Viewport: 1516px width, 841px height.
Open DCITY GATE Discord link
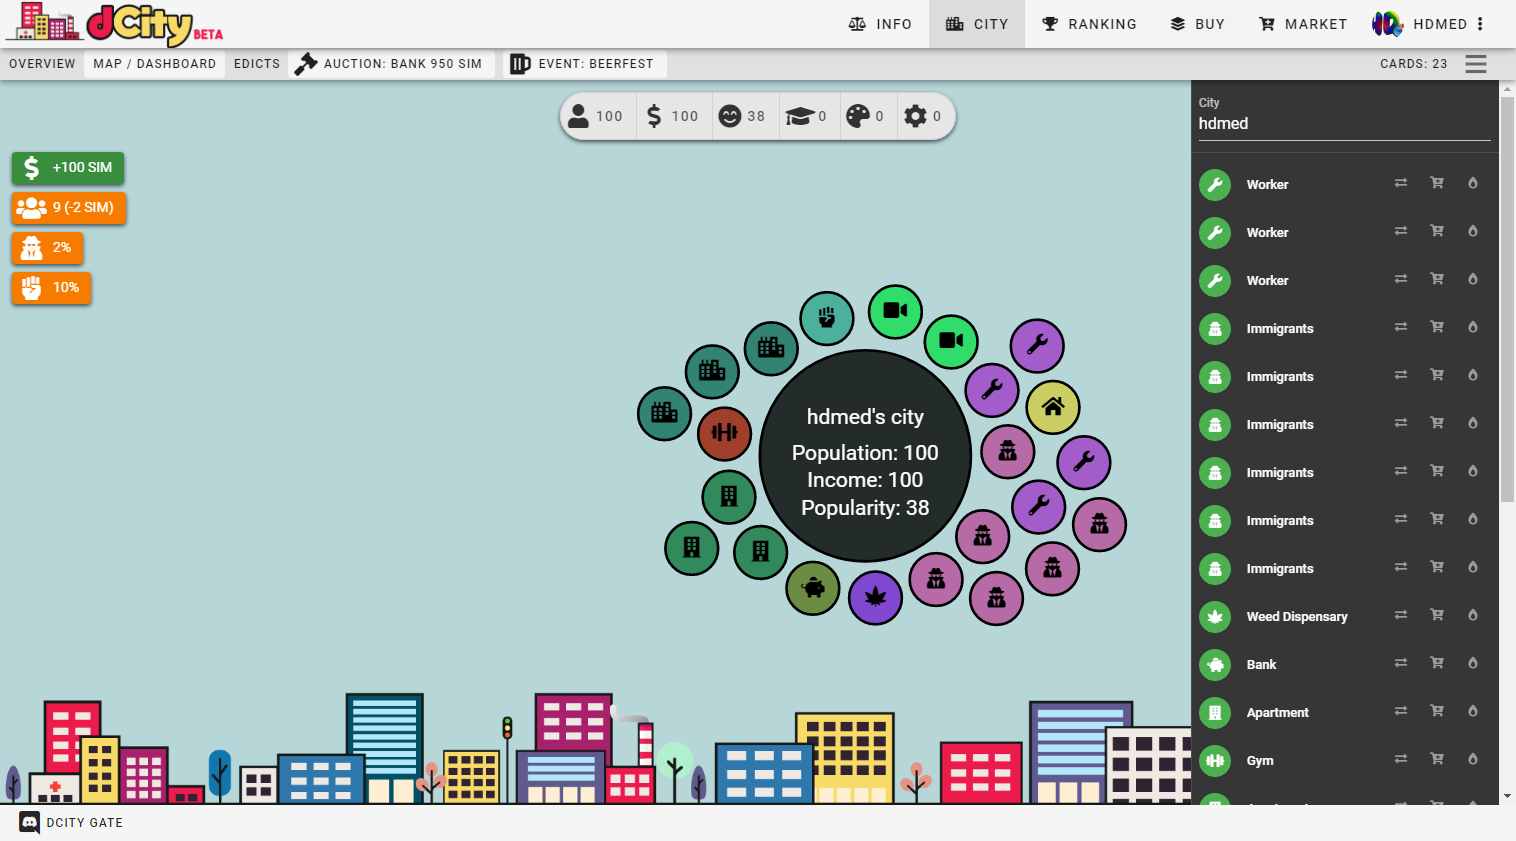[x=71, y=823]
